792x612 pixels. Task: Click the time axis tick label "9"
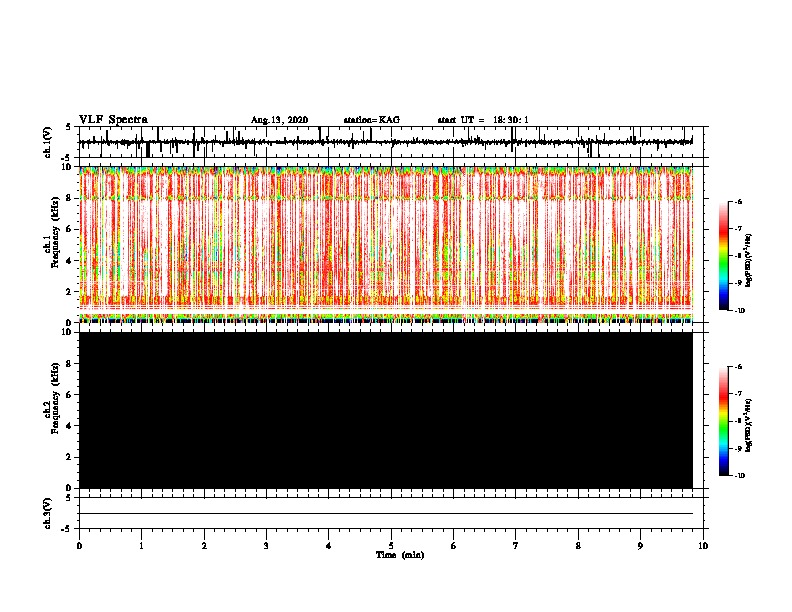pos(640,546)
